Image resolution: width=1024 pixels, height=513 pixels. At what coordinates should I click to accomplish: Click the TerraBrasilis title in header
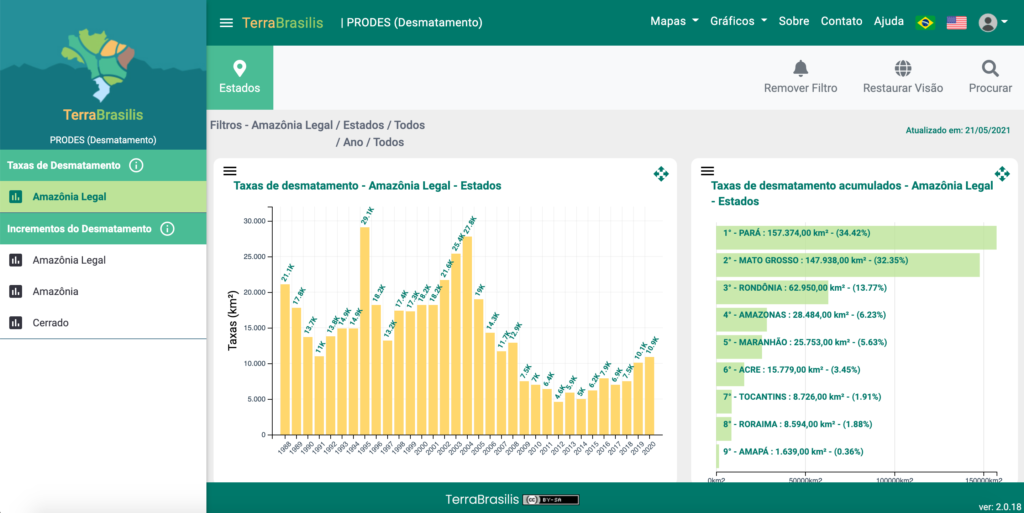tap(282, 23)
